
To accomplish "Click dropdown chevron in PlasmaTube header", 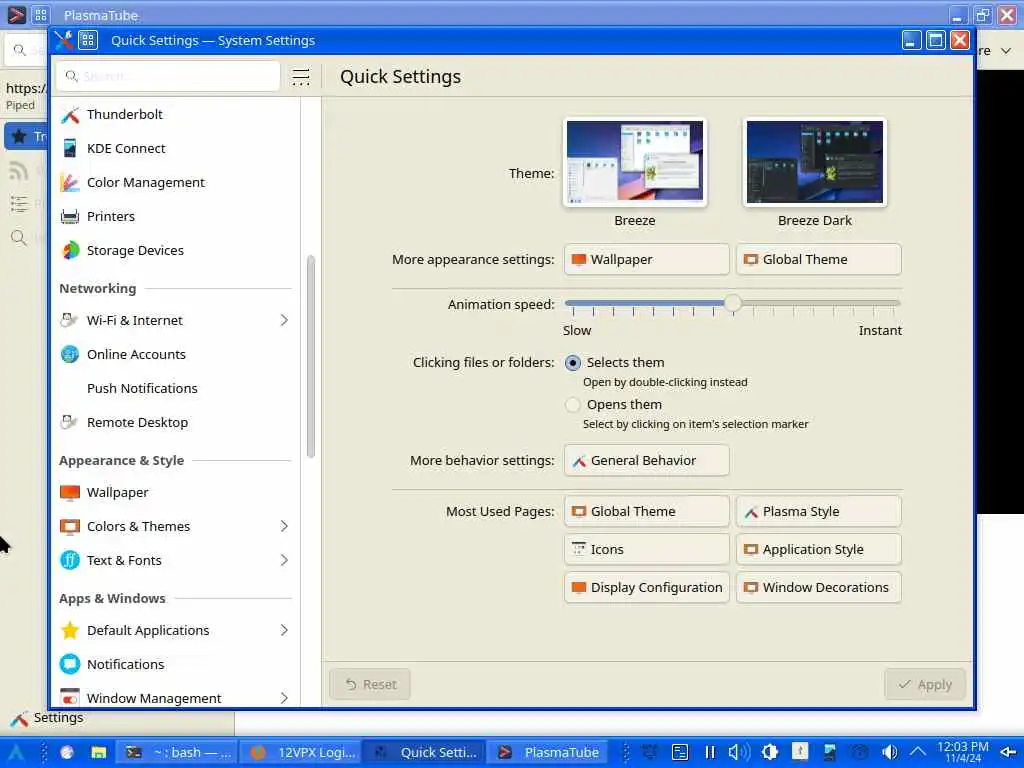I will coord(1006,50).
